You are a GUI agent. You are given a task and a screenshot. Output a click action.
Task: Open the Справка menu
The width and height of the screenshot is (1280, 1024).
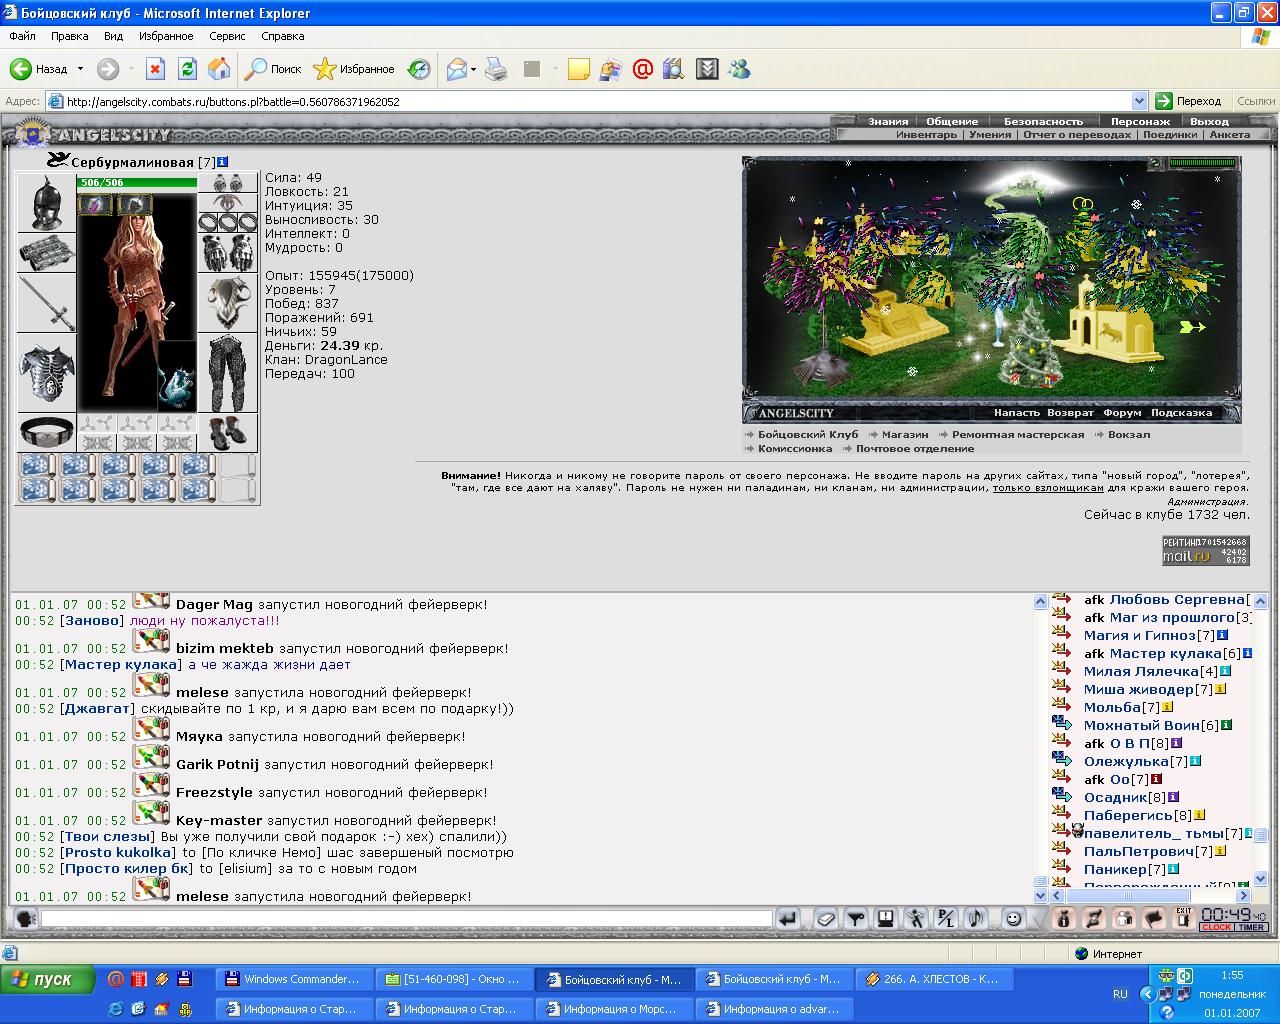tap(282, 36)
